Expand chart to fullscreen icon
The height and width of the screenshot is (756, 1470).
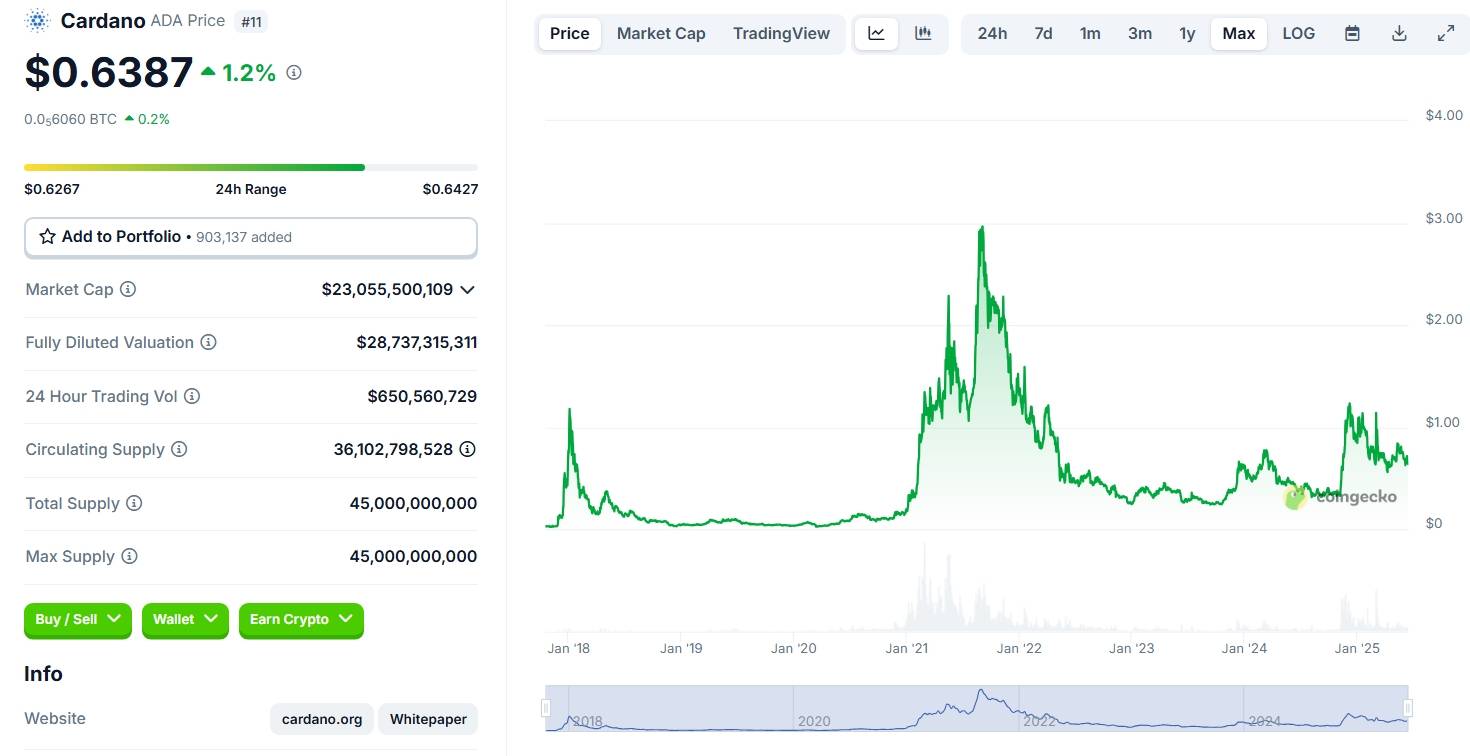click(x=1446, y=33)
